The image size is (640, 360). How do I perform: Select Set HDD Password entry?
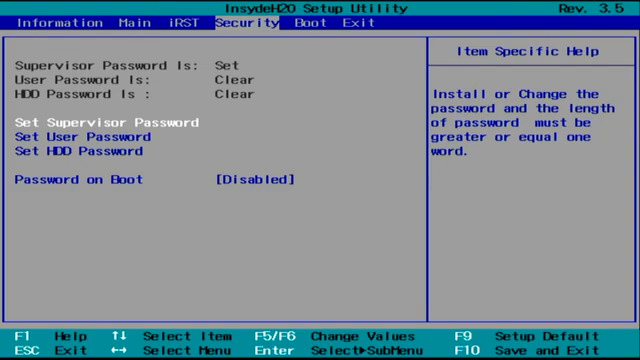(79, 151)
